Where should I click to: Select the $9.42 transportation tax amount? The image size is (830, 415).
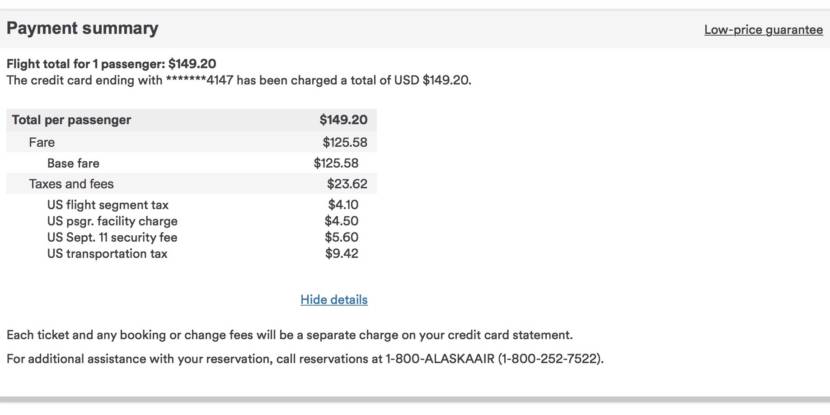tap(341, 254)
